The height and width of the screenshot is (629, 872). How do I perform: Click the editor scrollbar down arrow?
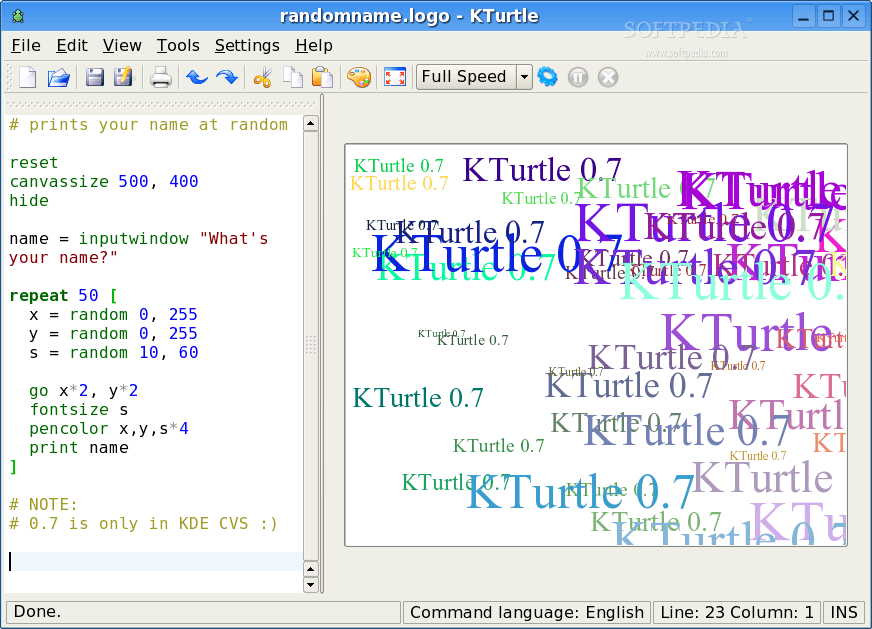pos(310,584)
